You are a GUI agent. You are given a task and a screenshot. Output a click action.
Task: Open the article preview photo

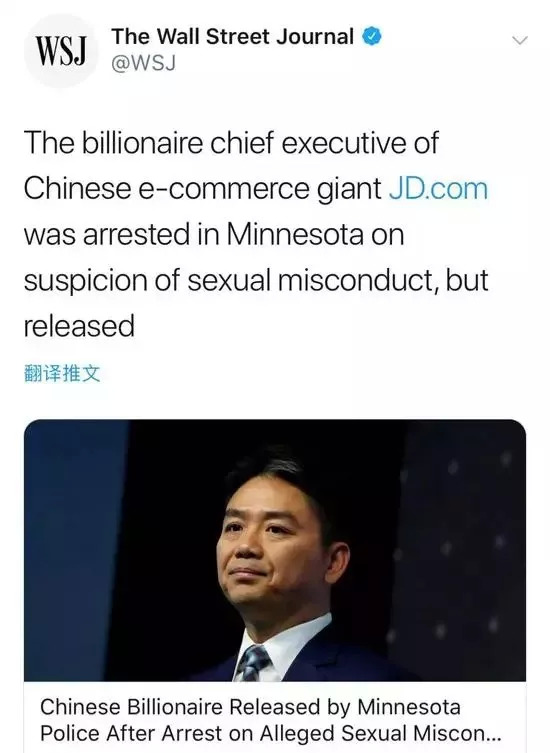[x=275, y=550]
